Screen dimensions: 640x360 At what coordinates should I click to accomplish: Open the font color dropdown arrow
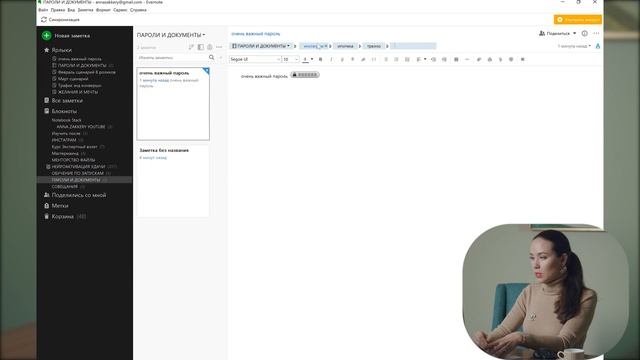click(x=312, y=59)
